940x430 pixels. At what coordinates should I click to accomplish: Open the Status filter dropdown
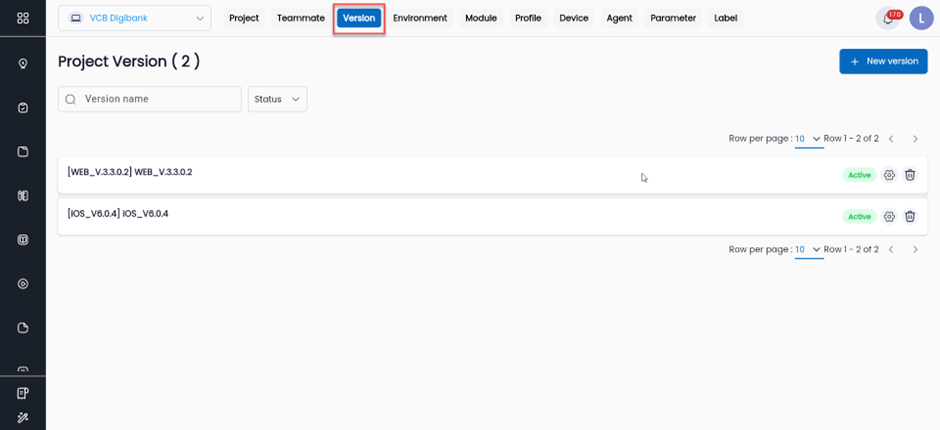276,99
